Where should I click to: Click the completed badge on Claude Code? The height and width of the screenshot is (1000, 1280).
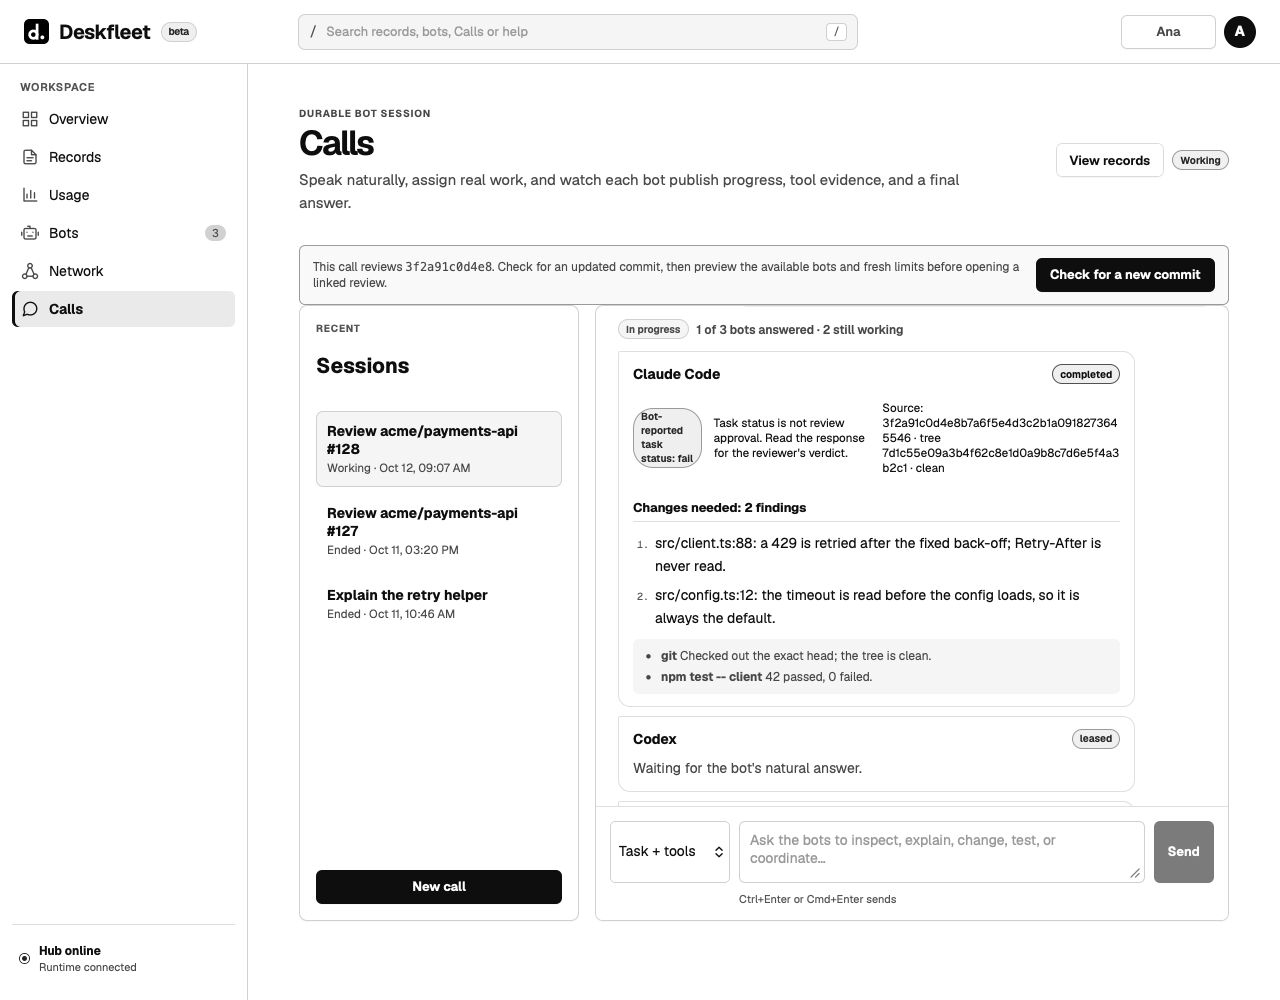tap(1086, 374)
